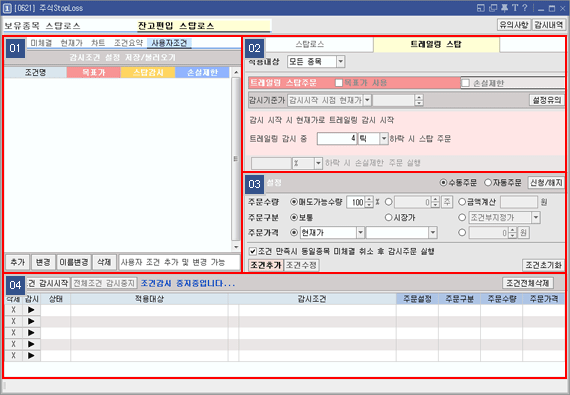Select the 보통 order type radio button
The height and width of the screenshot is (395, 570).
tap(294, 217)
